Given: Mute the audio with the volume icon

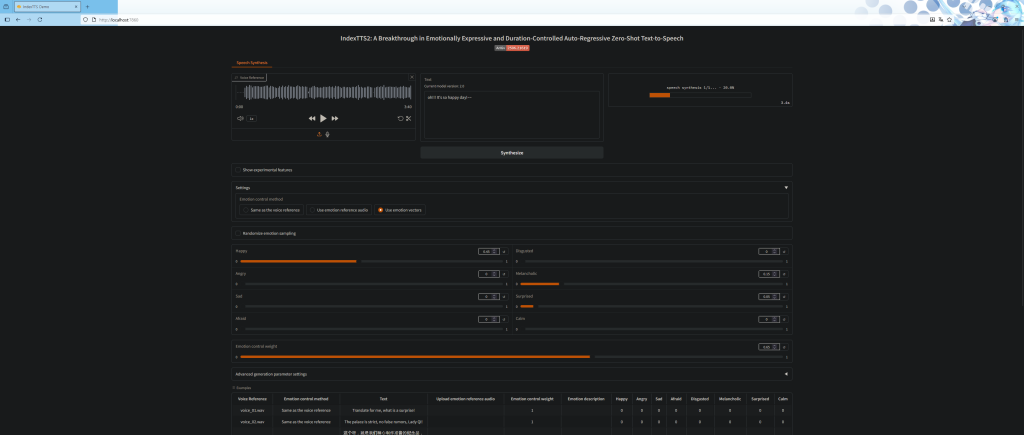Looking at the screenshot, I should point(240,118).
